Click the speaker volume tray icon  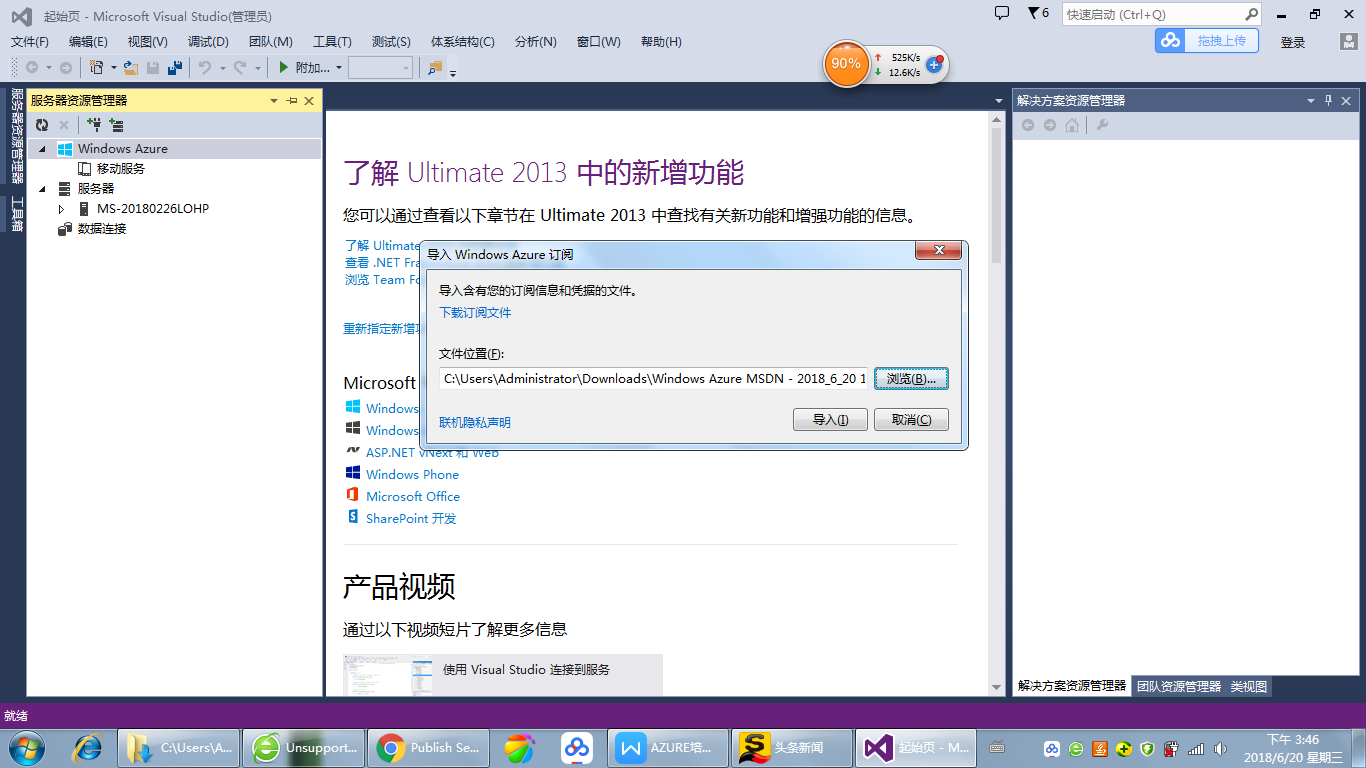(1219, 748)
